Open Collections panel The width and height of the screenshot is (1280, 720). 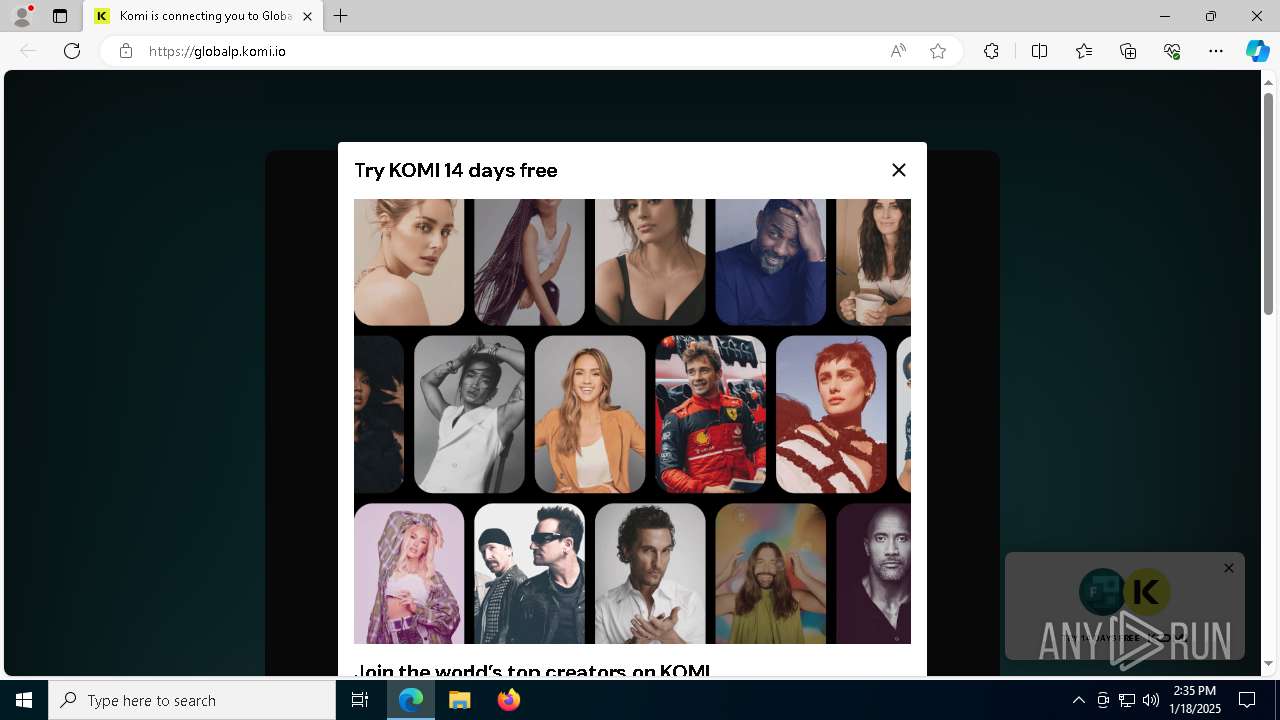pyautogui.click(x=1128, y=51)
